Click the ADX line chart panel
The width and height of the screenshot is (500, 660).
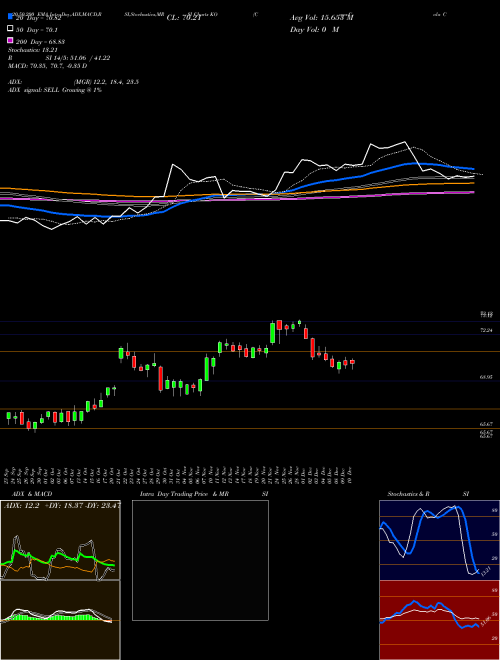pyautogui.click(x=60, y=540)
